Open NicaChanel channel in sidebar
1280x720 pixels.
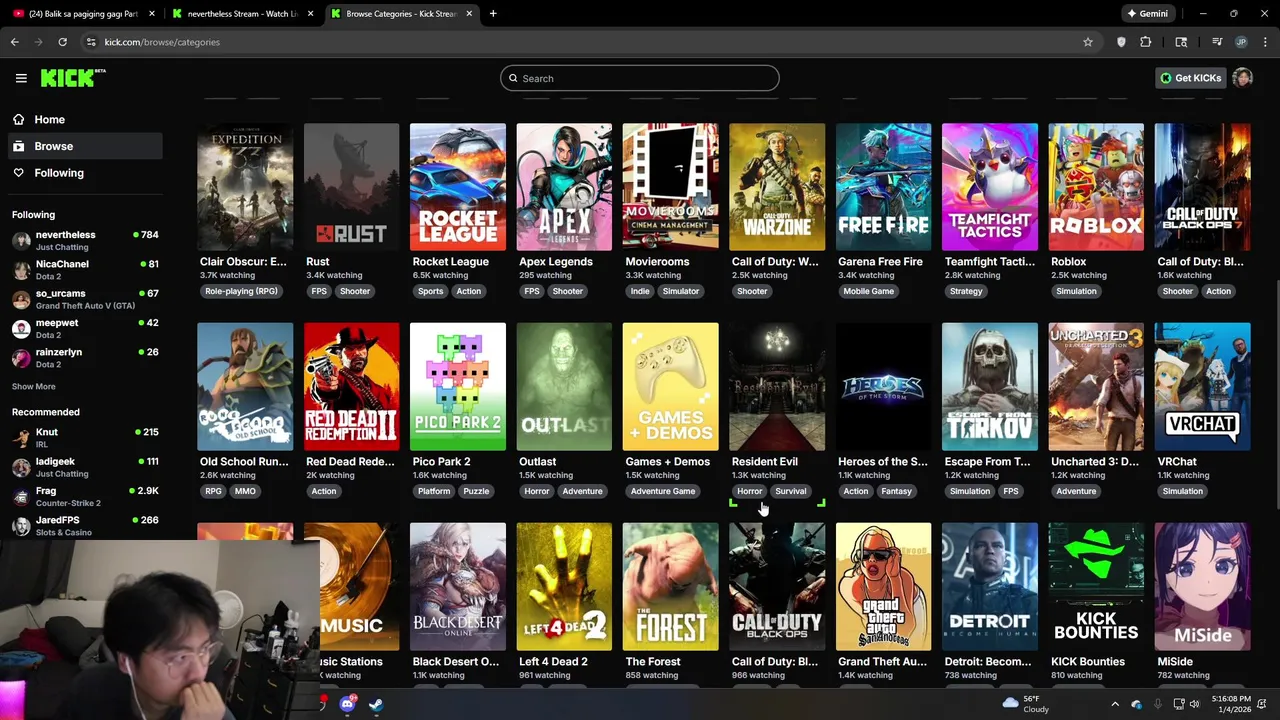85,270
